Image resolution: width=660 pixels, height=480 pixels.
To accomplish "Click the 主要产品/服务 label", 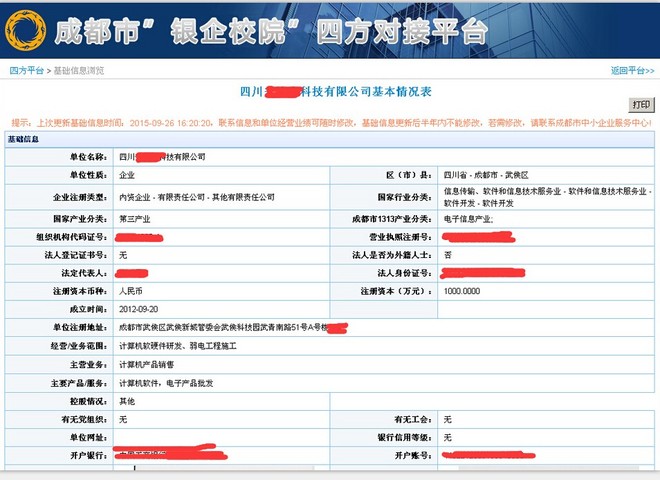I will [x=79, y=383].
